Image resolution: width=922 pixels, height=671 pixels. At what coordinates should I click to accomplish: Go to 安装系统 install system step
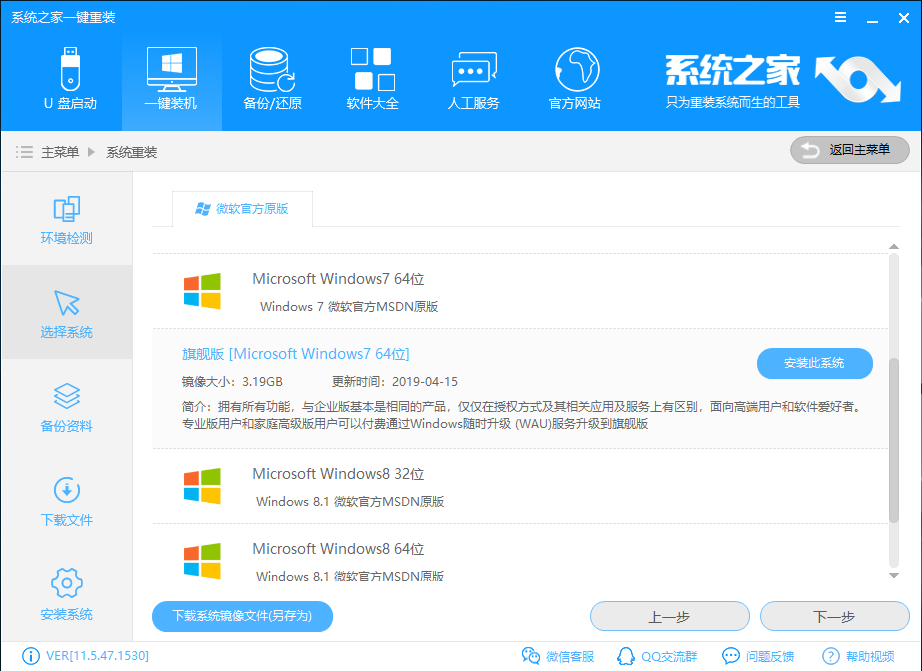[x=66, y=595]
